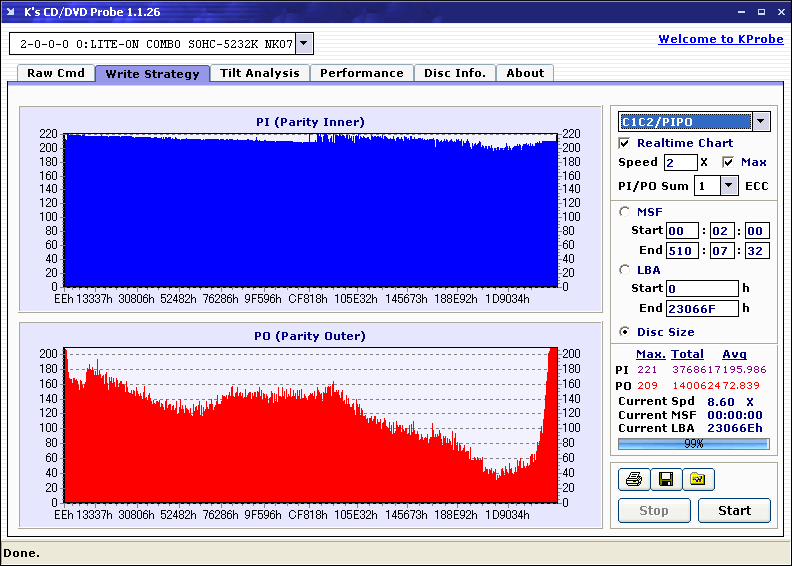The image size is (792, 566).
Task: Follow the Welcome to KProbe link
Action: tap(719, 39)
